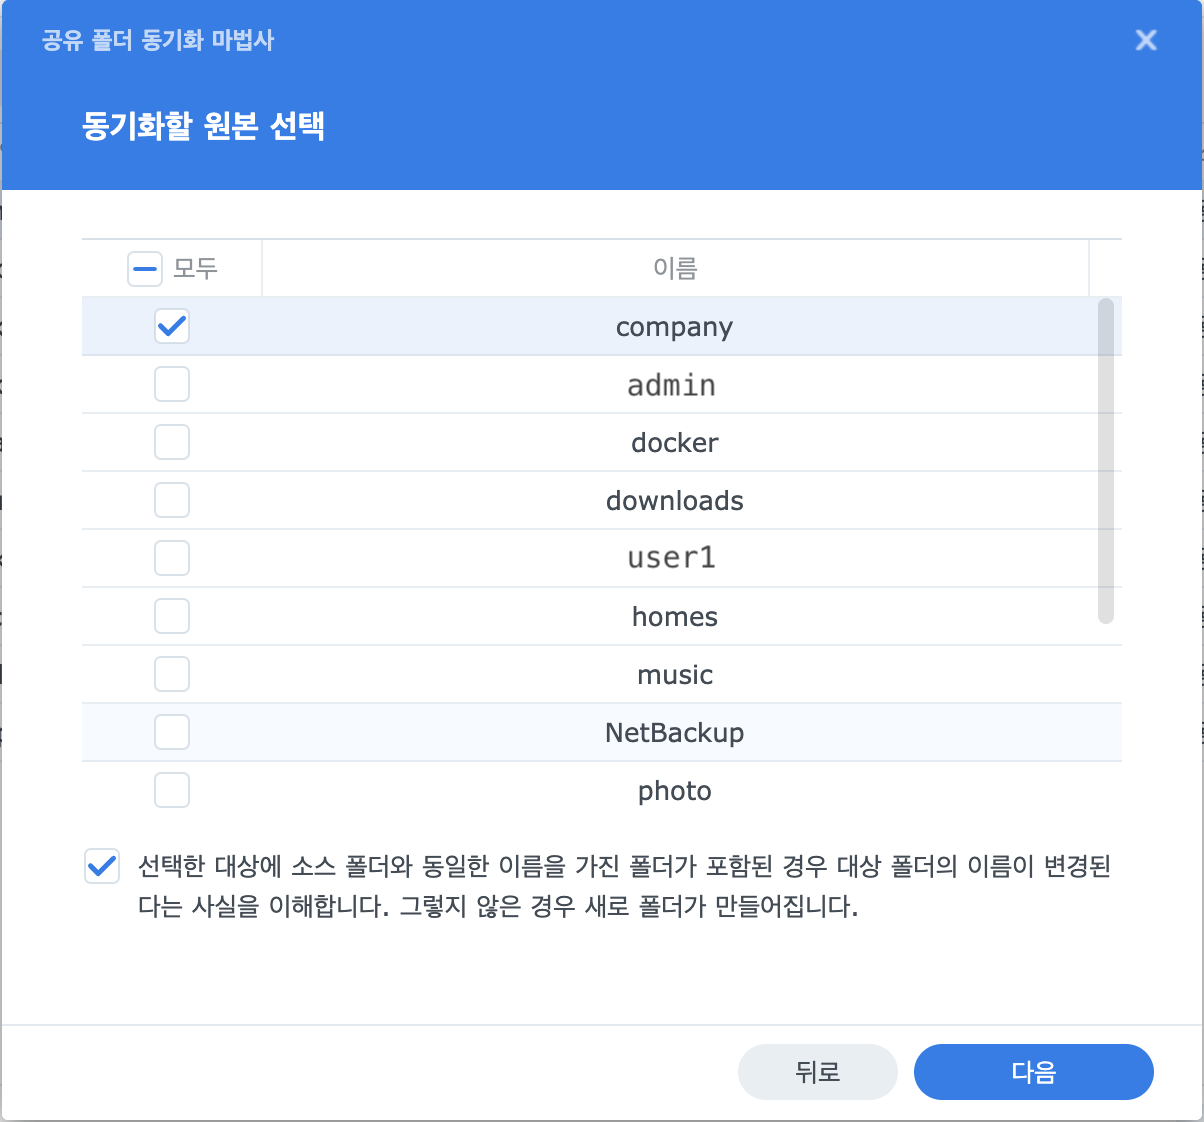Viewport: 1204px width, 1122px height.
Task: Toggle the 모두 select-all checkbox
Action: click(145, 268)
